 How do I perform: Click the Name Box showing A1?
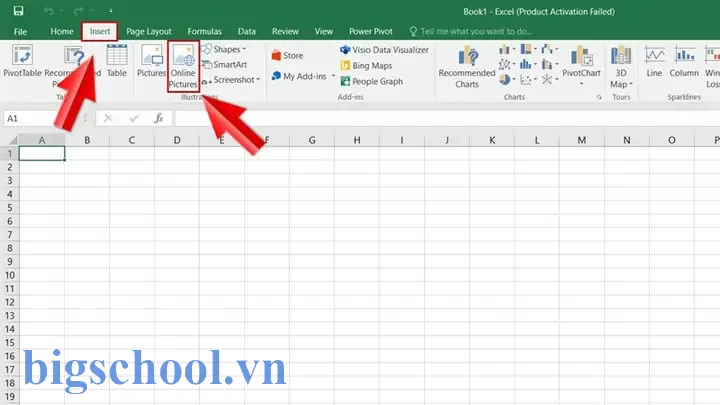coord(40,118)
